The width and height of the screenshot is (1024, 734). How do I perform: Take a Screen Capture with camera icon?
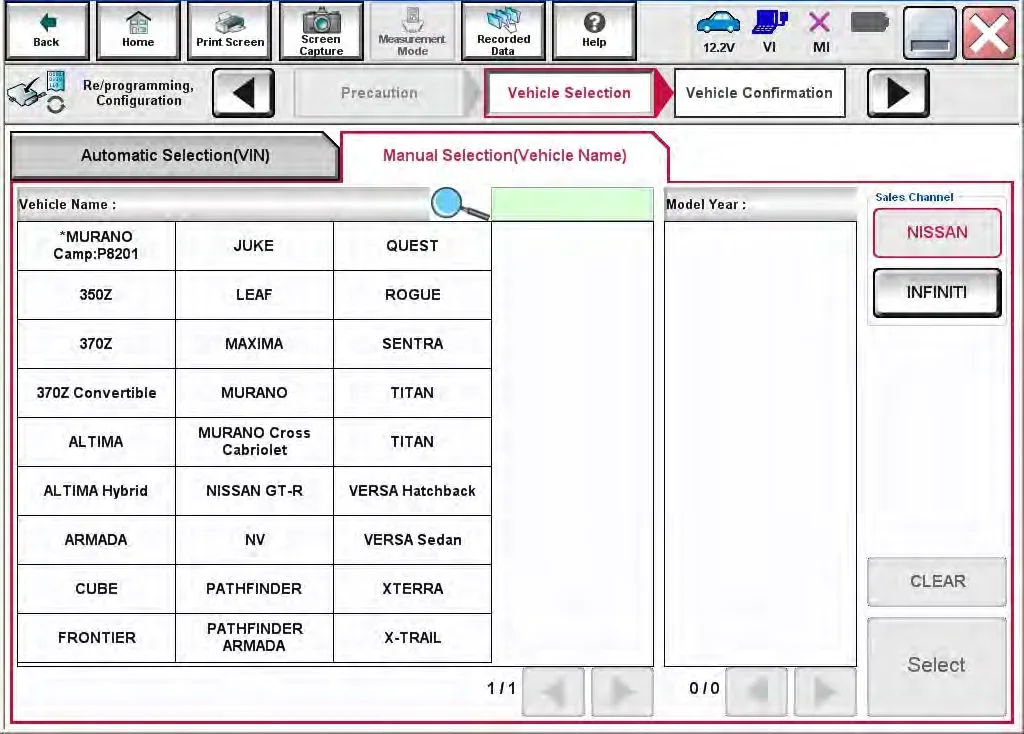click(x=321, y=31)
